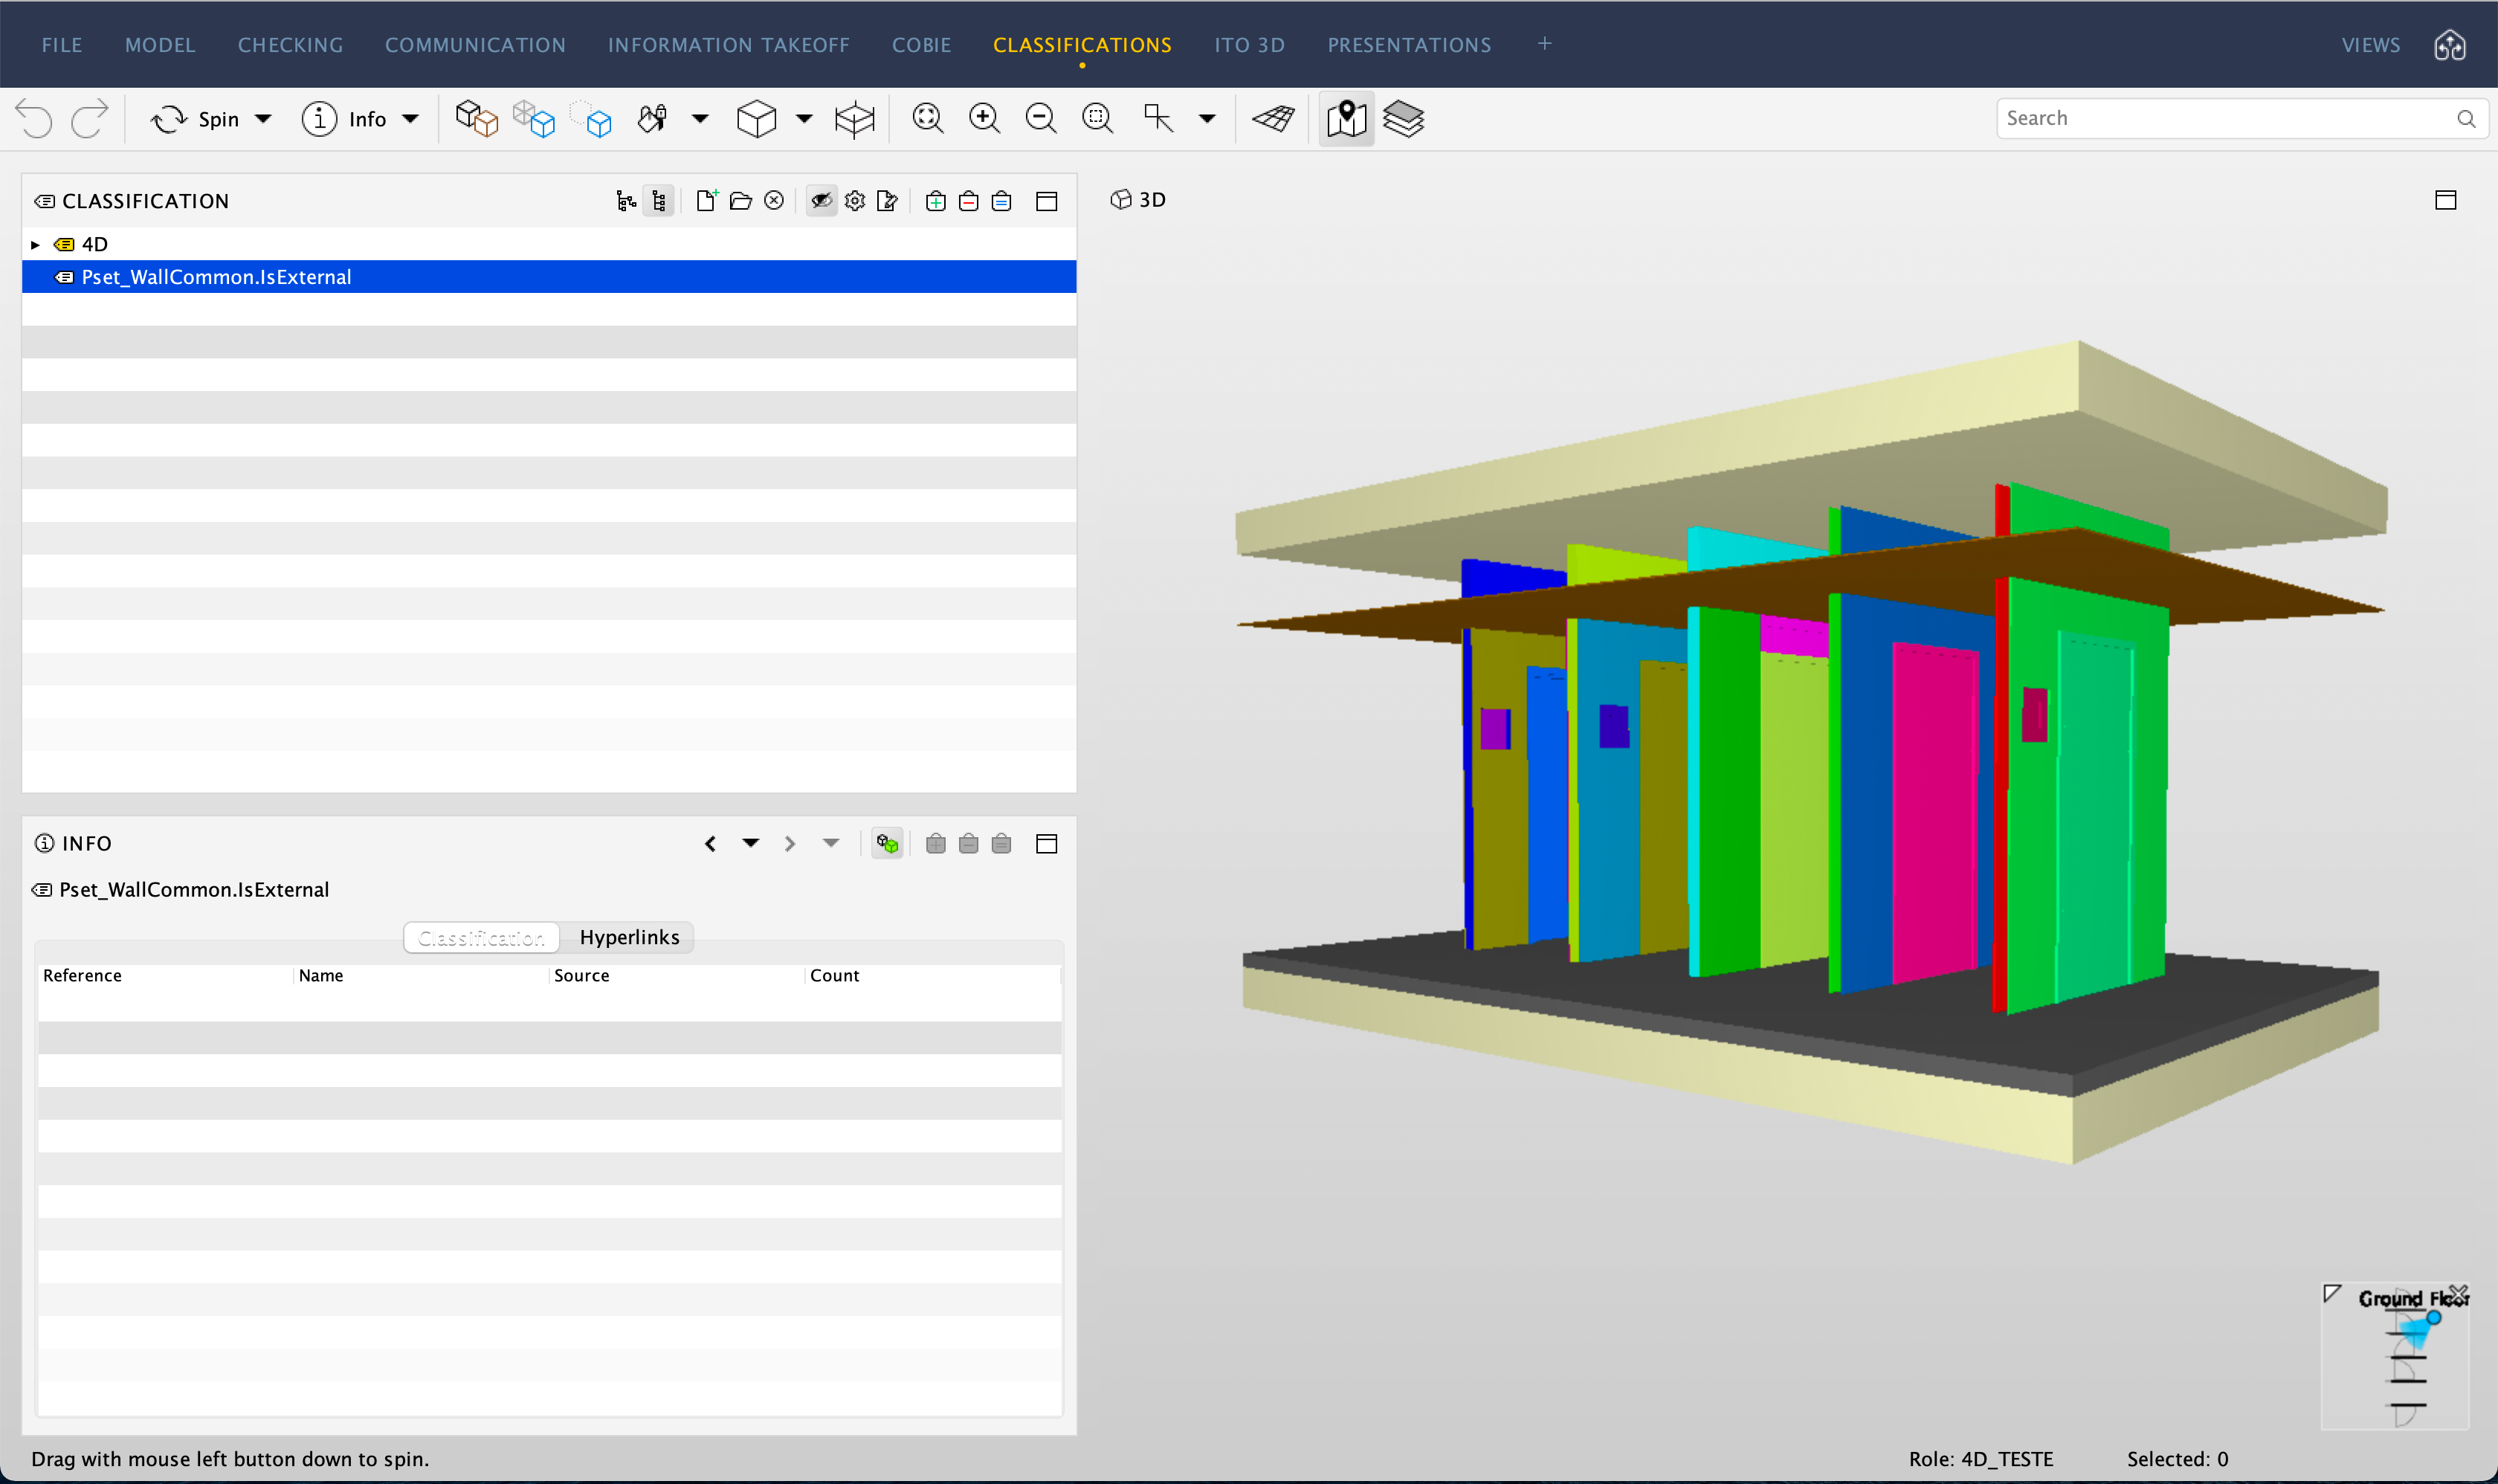Switch to the COBIE tab

[x=921, y=45]
